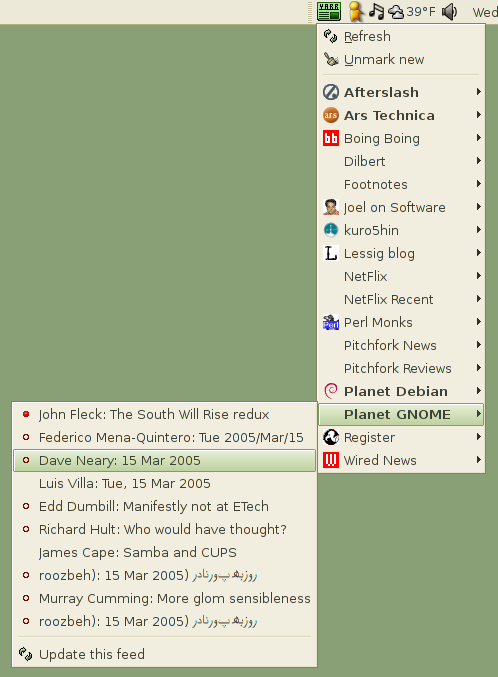
Task: Open the NetFlix feed entry
Action: [x=401, y=276]
